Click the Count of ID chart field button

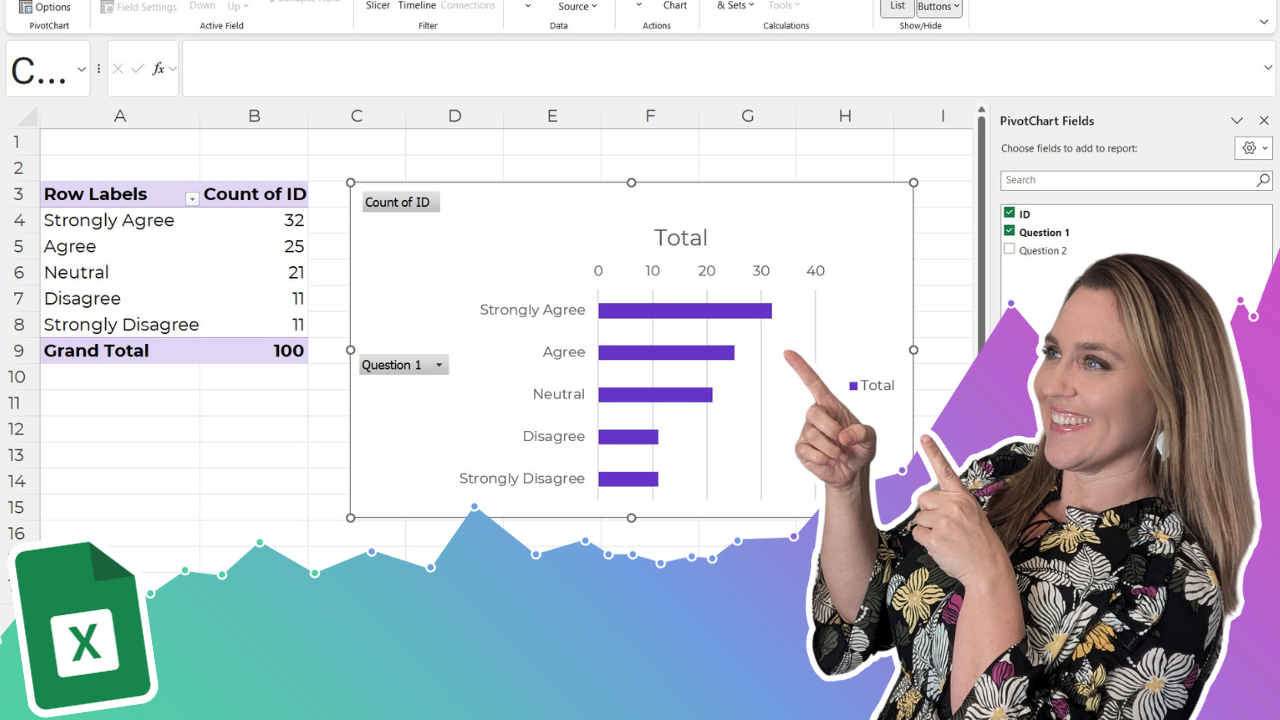[x=401, y=202]
